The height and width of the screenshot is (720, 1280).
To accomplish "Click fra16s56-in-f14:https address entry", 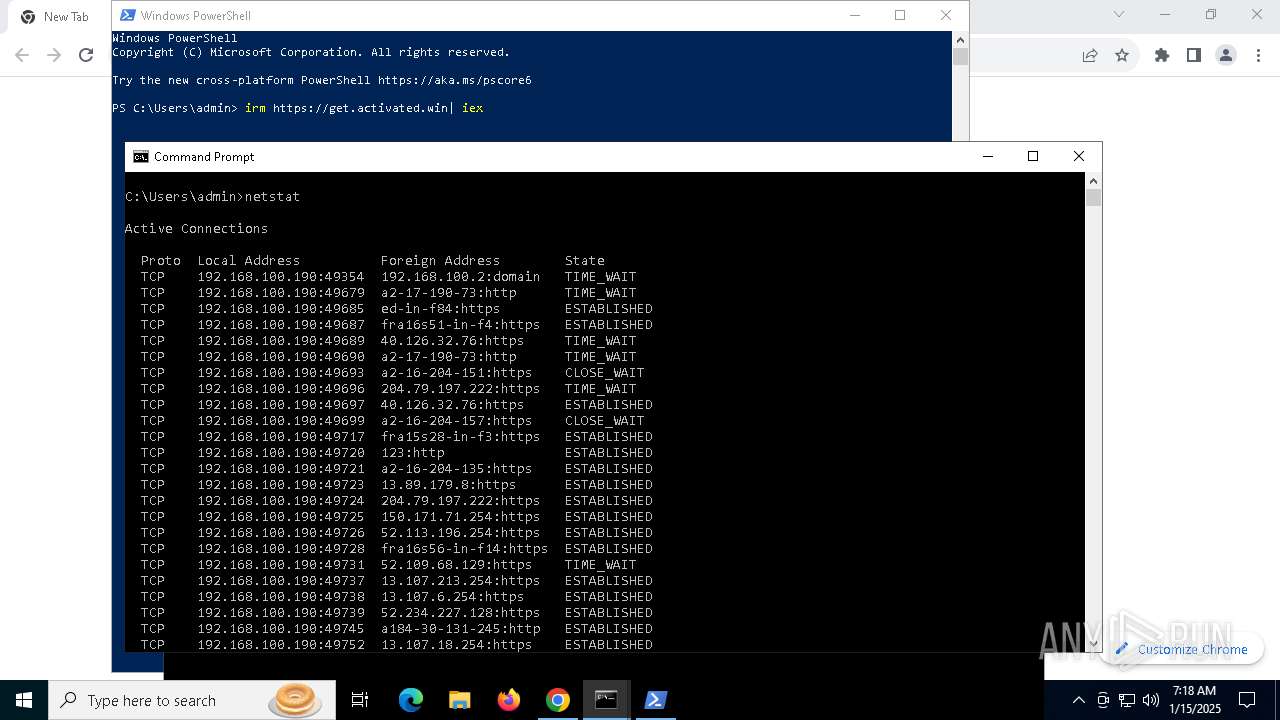I will click(x=464, y=549).
